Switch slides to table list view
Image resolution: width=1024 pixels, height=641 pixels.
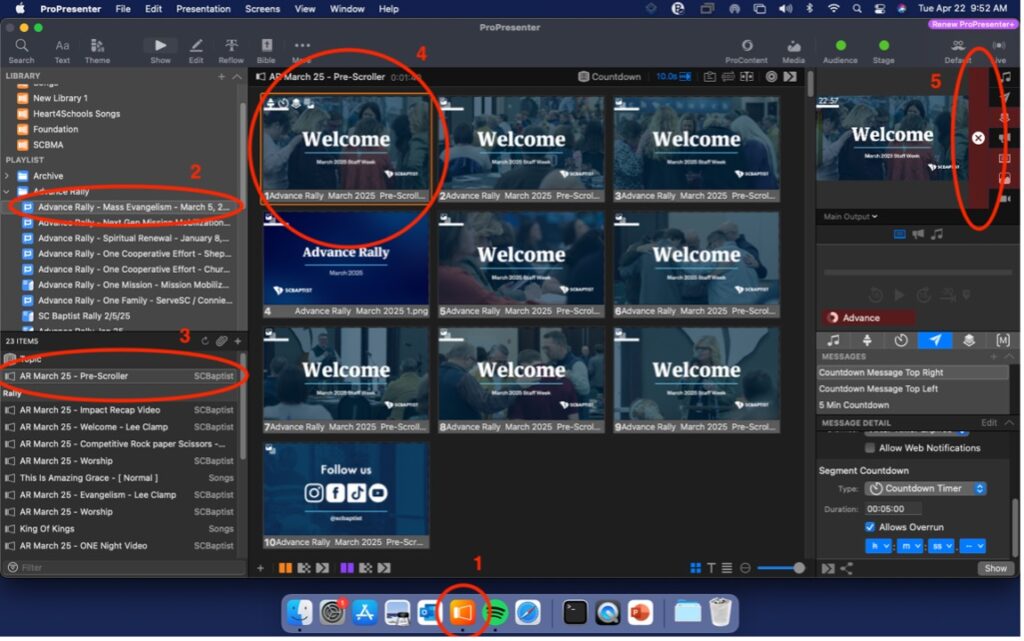click(727, 569)
